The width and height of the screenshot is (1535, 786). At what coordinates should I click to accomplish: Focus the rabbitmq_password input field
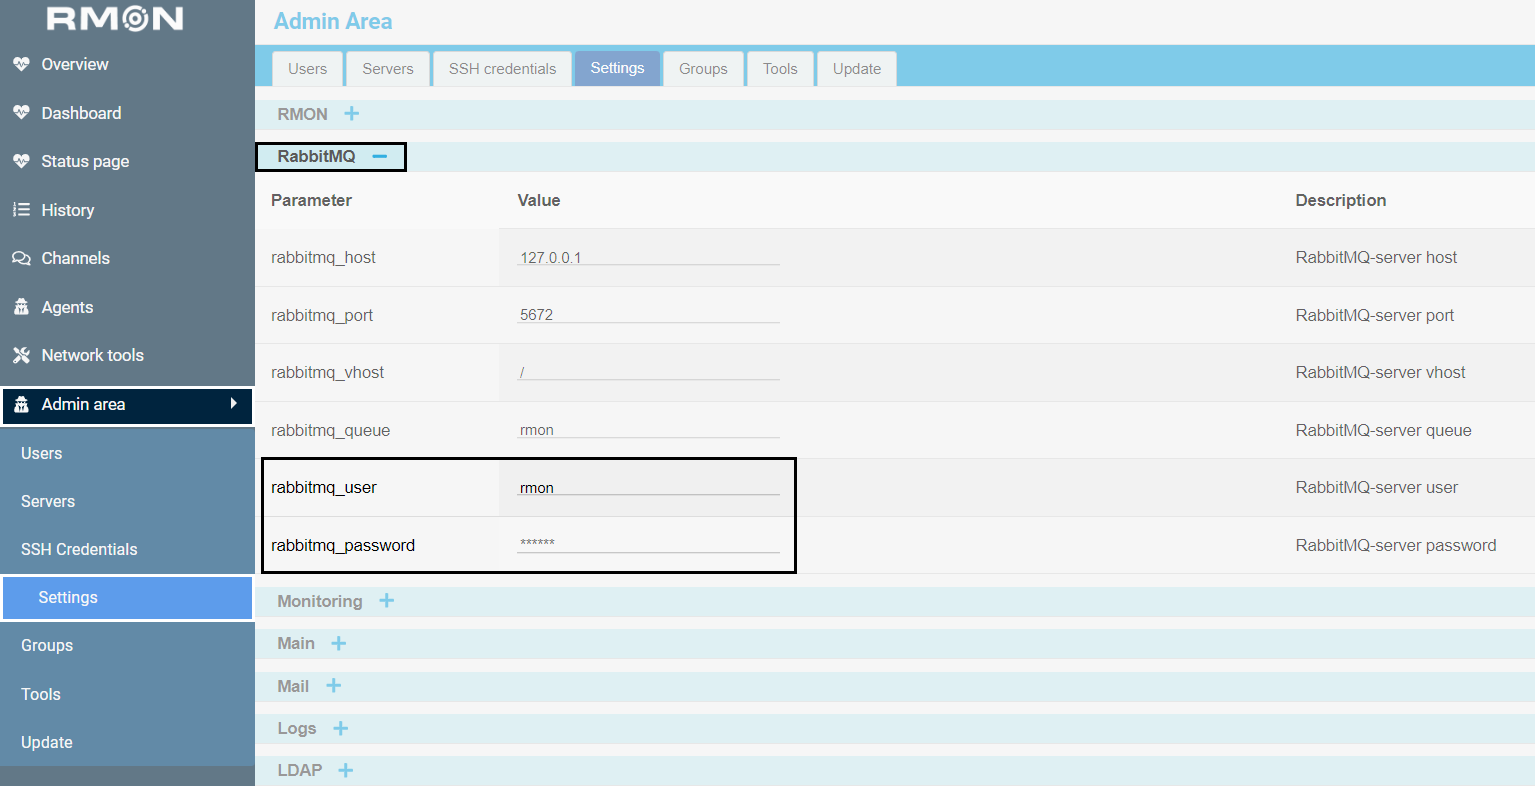pyautogui.click(x=648, y=544)
